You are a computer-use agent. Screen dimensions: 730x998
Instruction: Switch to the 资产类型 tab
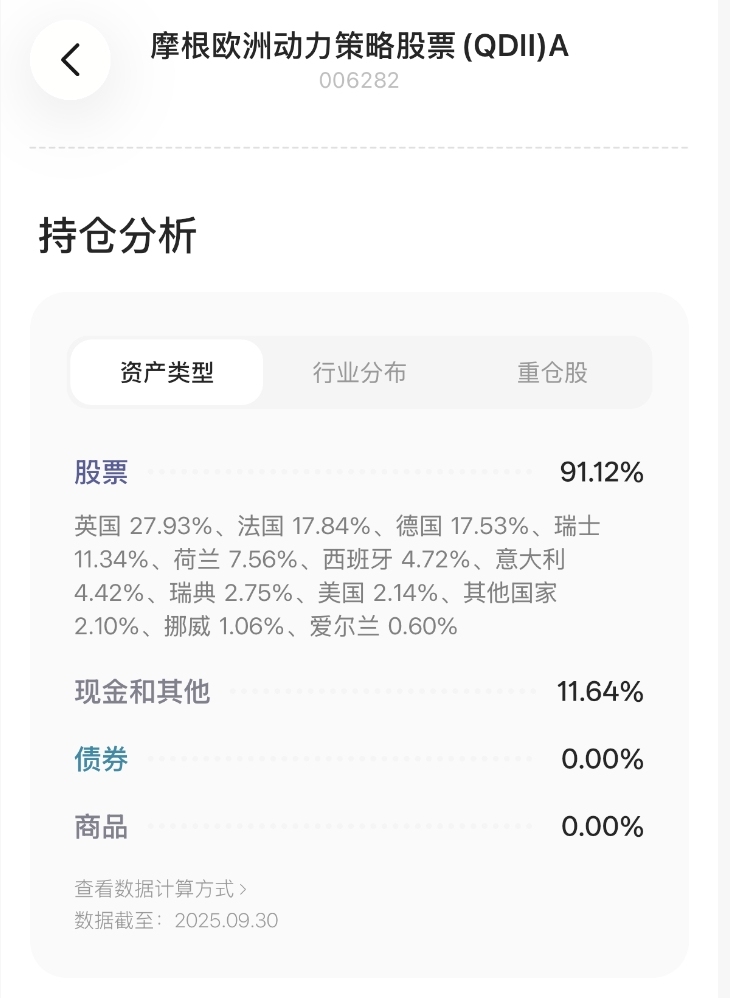pyautogui.click(x=166, y=373)
